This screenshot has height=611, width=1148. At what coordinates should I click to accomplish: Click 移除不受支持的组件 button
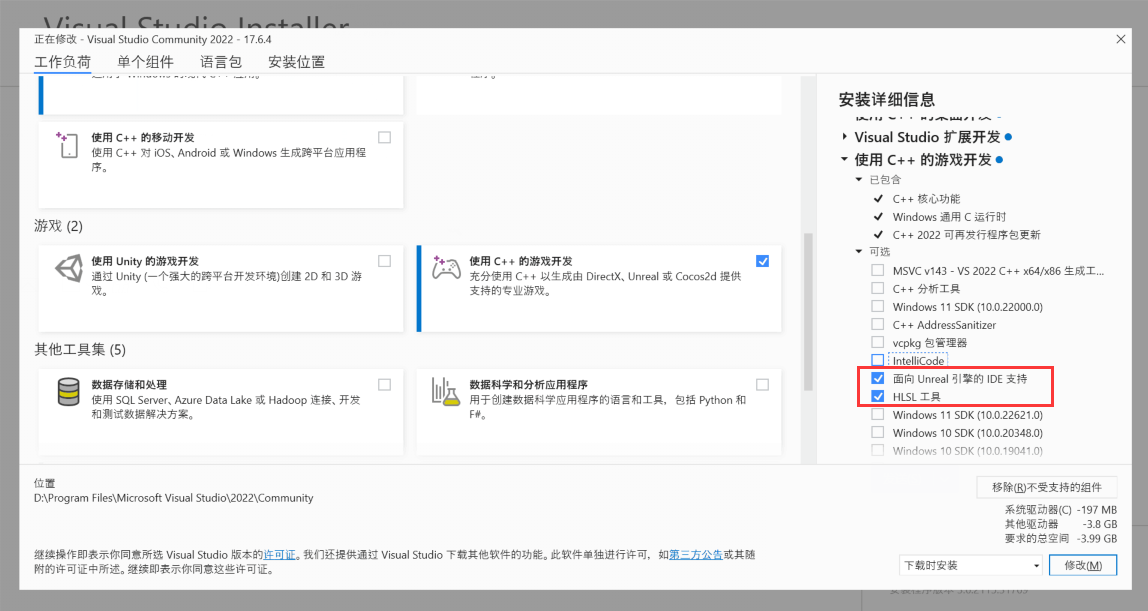(x=1047, y=487)
